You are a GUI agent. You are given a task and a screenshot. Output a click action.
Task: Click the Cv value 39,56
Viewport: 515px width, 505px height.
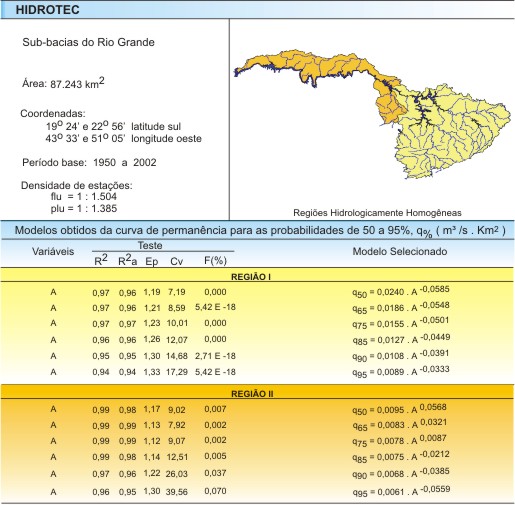177,492
